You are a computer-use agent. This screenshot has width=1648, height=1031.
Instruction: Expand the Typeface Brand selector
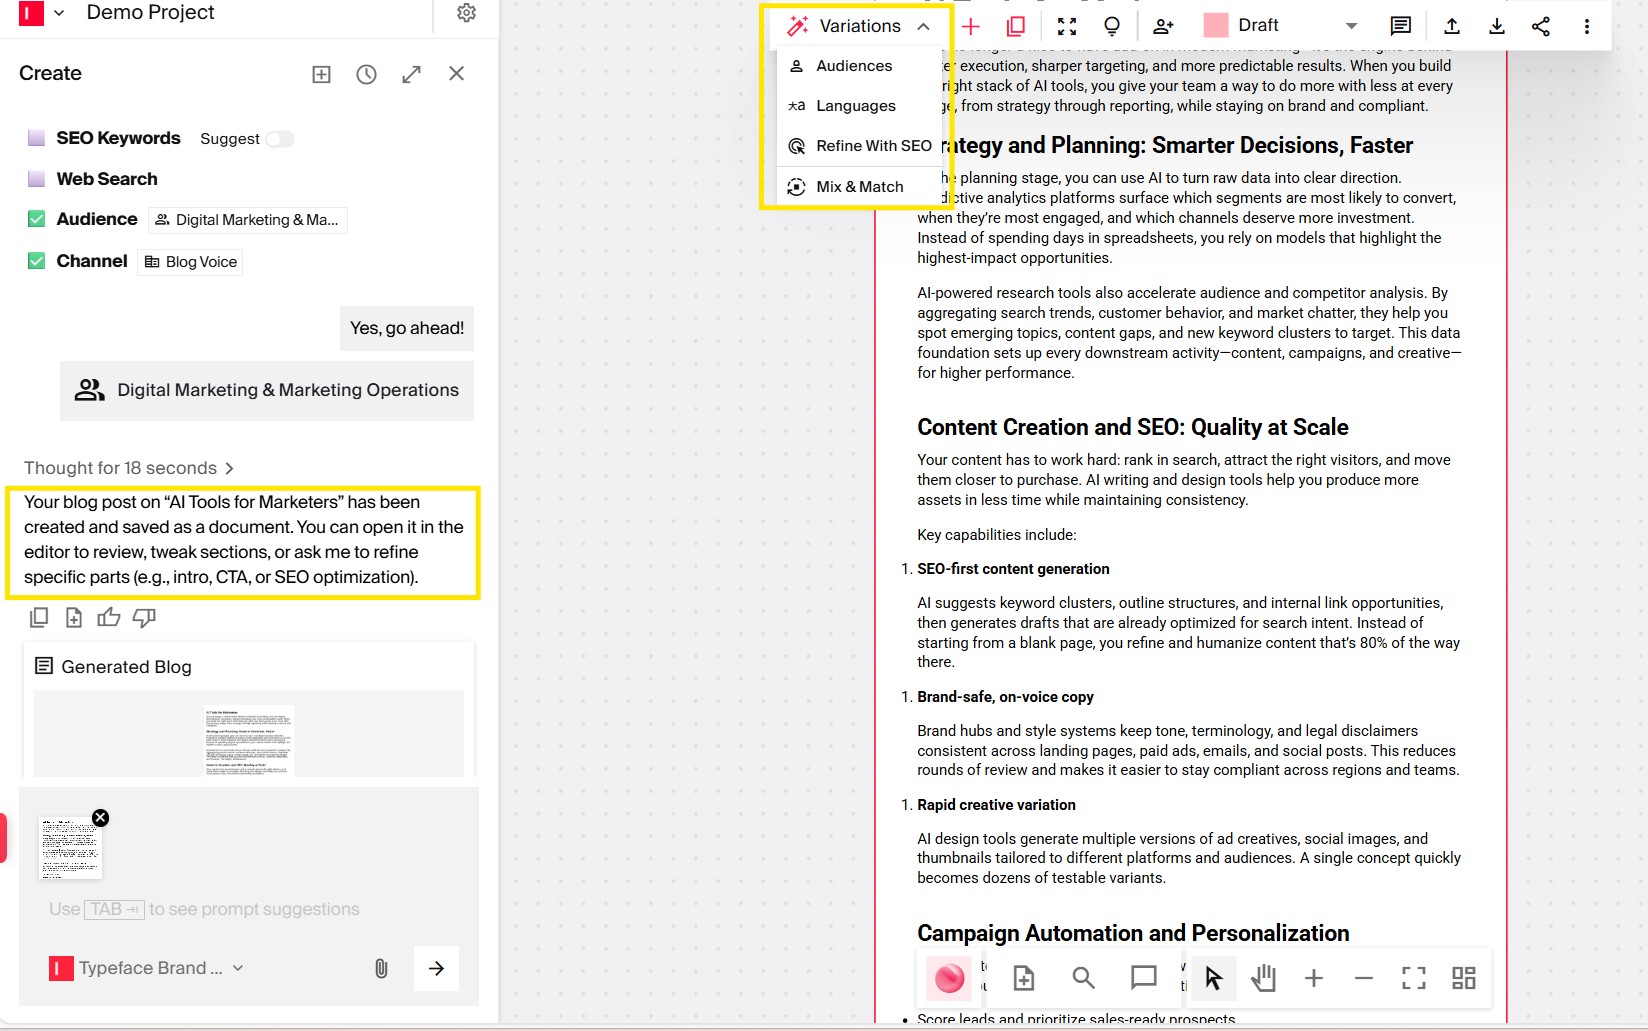(238, 968)
